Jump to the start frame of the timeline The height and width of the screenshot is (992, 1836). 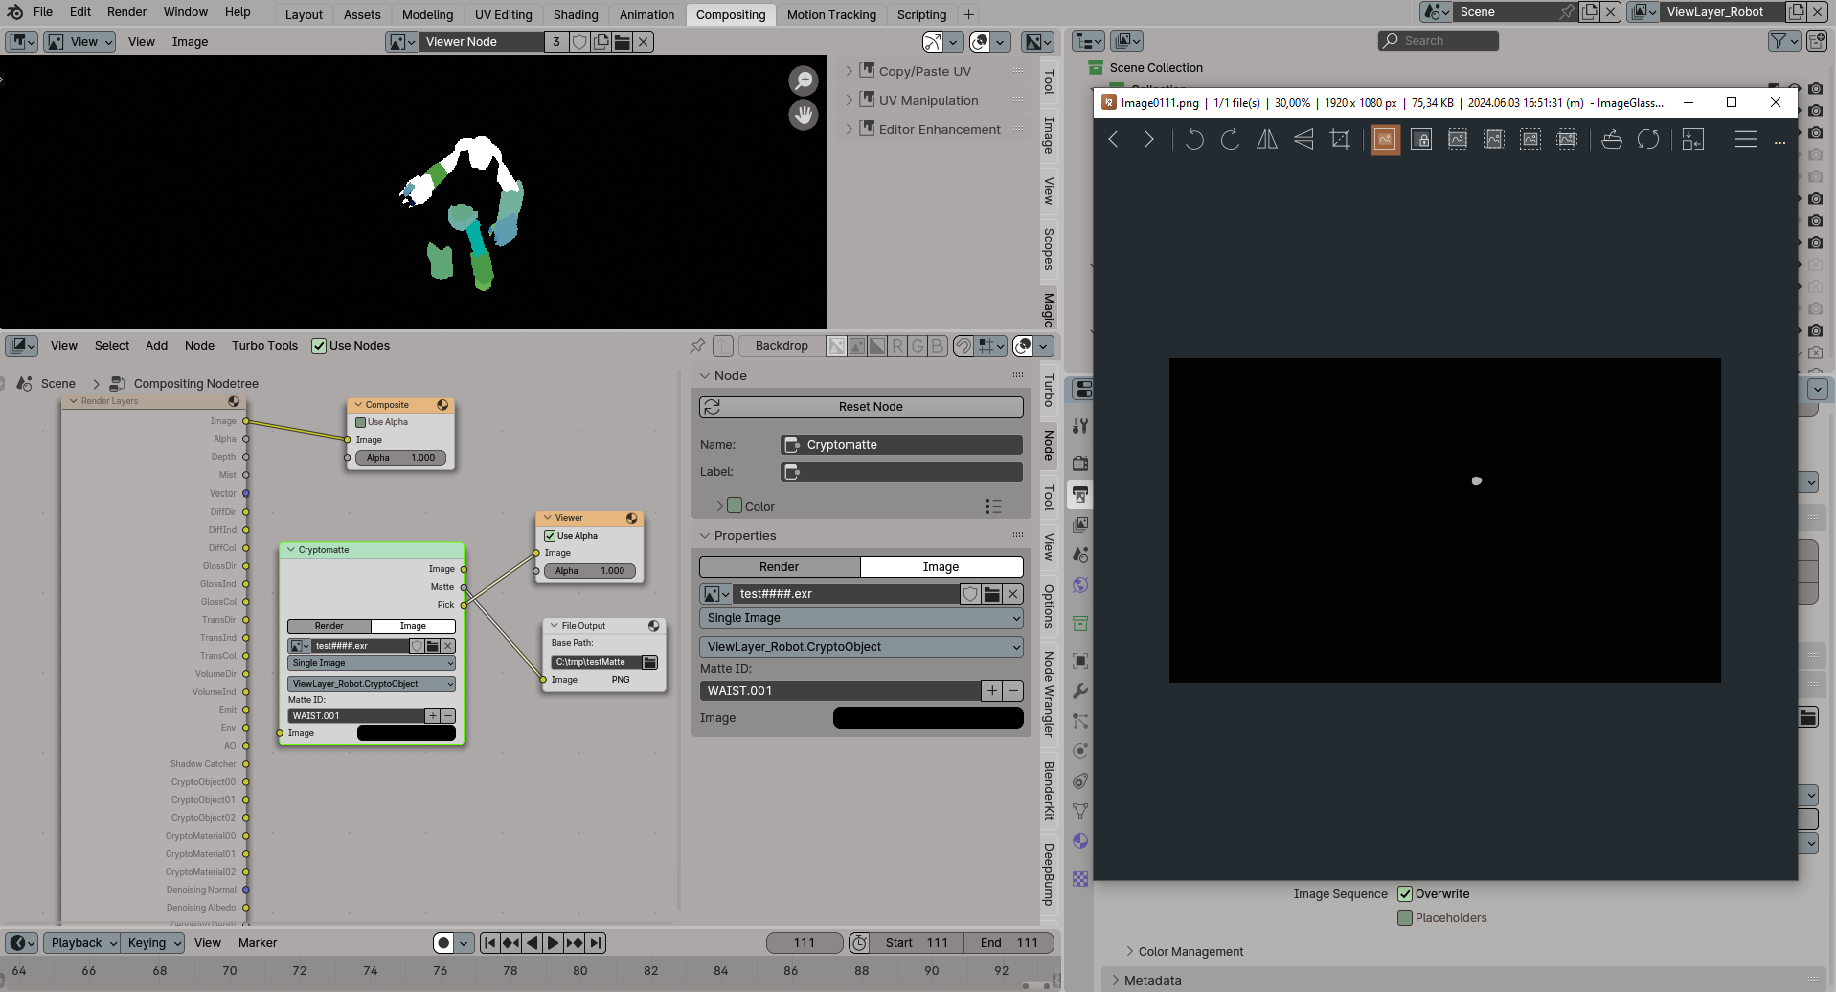point(490,943)
